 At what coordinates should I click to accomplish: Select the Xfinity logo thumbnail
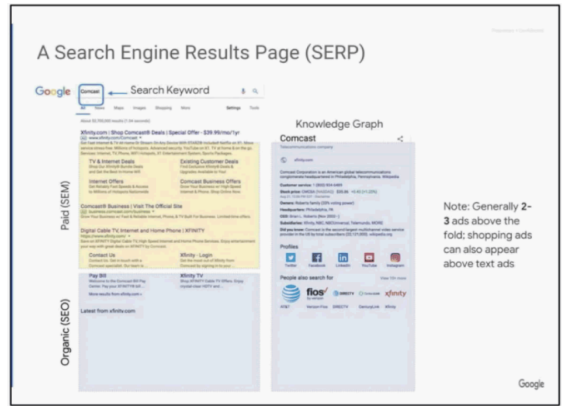tap(396, 293)
